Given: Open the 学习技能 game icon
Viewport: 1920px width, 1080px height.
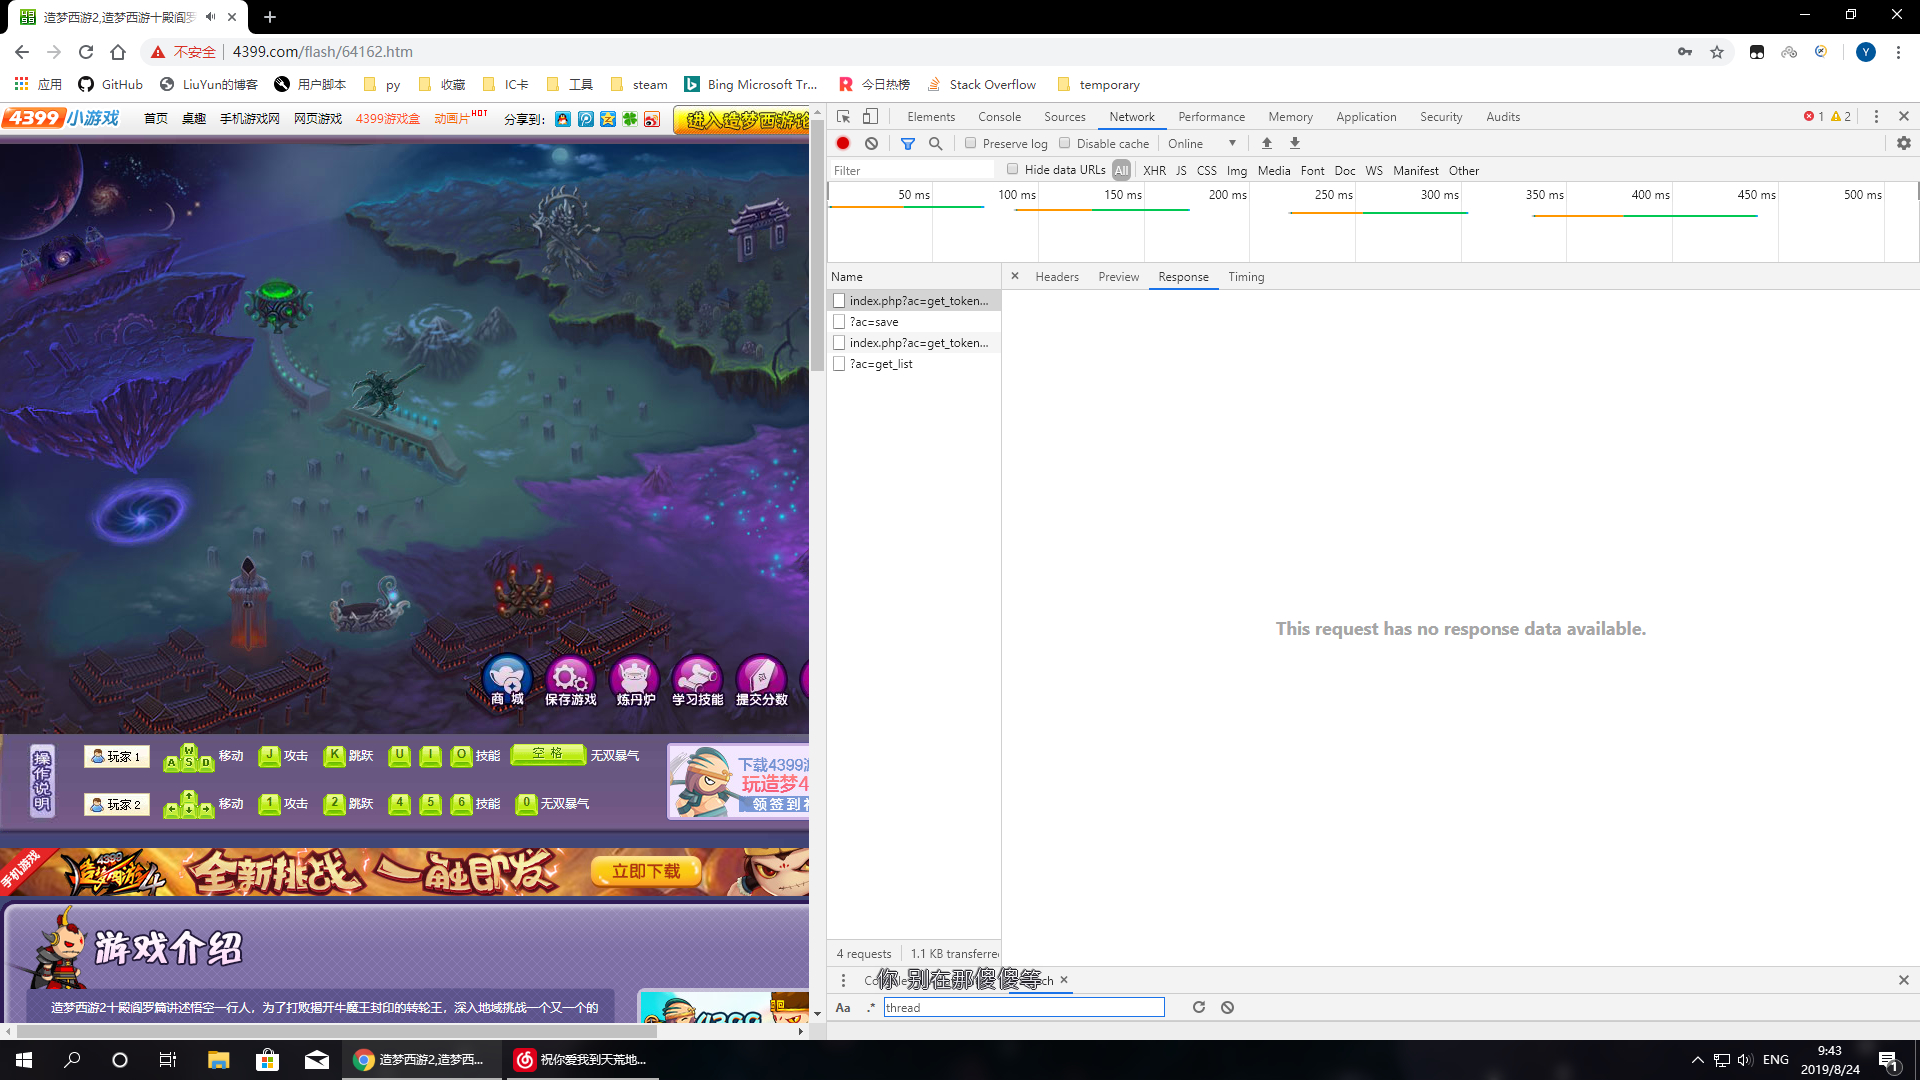Looking at the screenshot, I should (x=698, y=681).
